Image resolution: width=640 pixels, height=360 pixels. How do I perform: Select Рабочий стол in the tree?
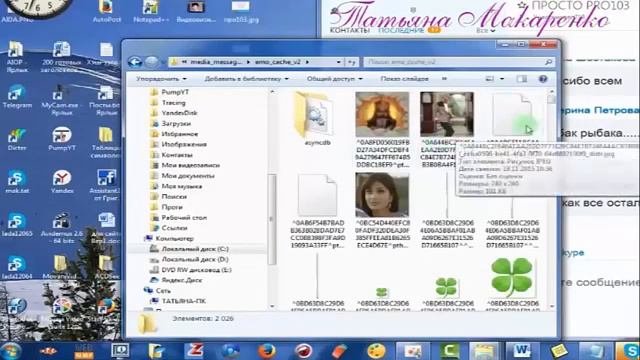[x=184, y=218]
